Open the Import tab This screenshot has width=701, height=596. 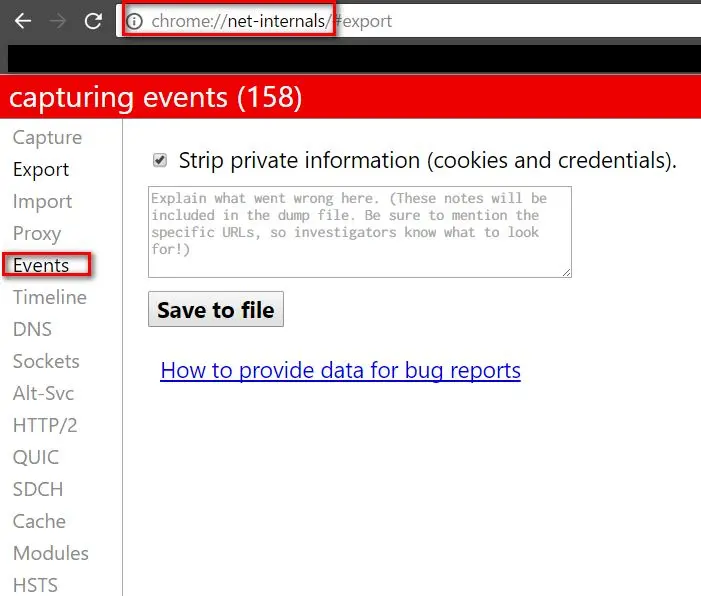click(x=42, y=202)
